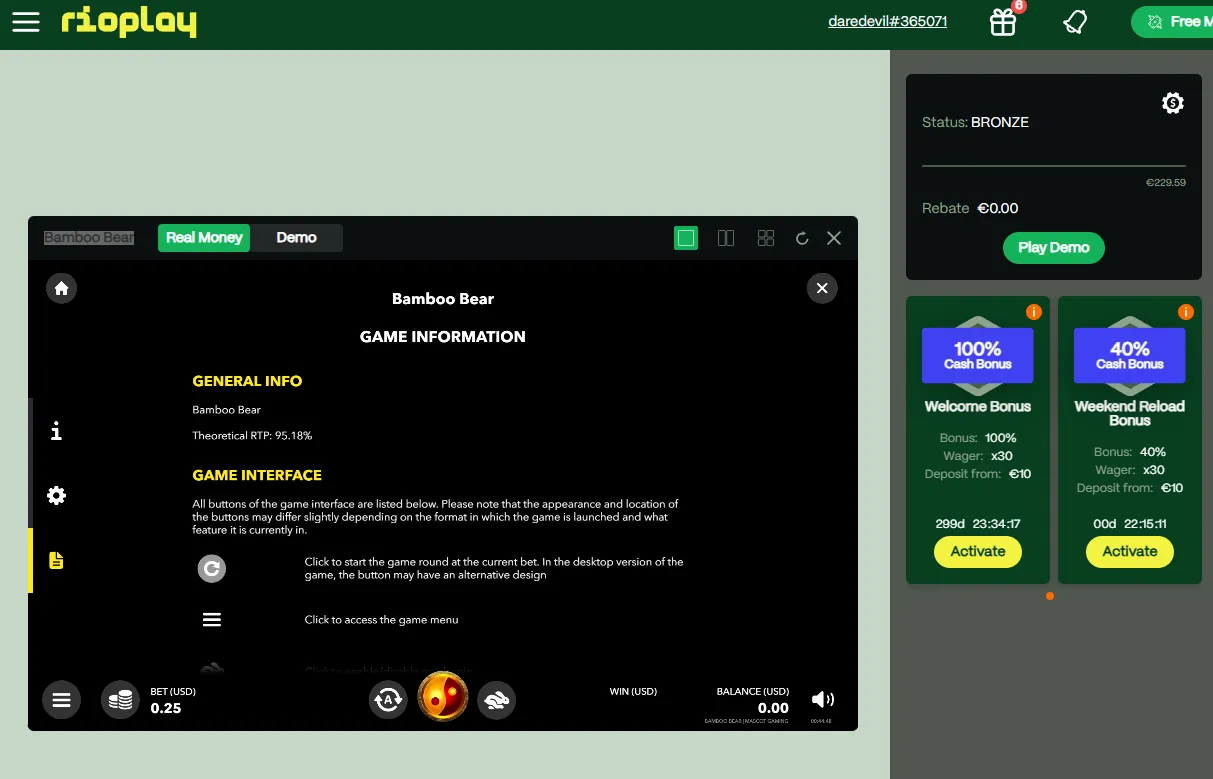1213x779 pixels.
Task: Switch to Real Money mode
Action: 204,238
